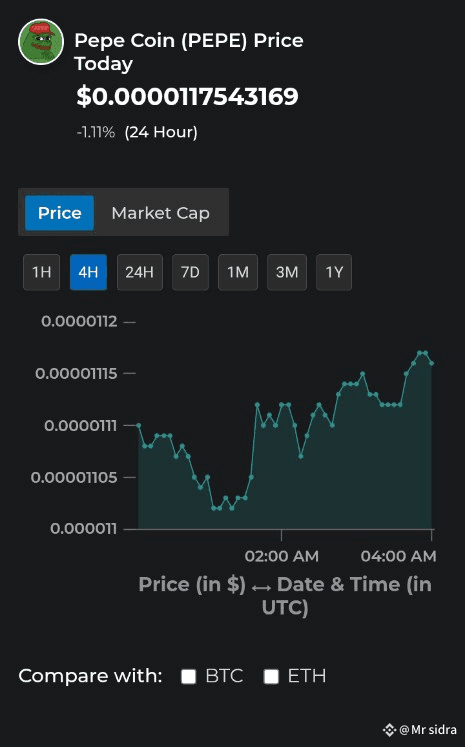Click the @Mr sidra username watermark
This screenshot has height=747, width=465.
[x=428, y=729]
